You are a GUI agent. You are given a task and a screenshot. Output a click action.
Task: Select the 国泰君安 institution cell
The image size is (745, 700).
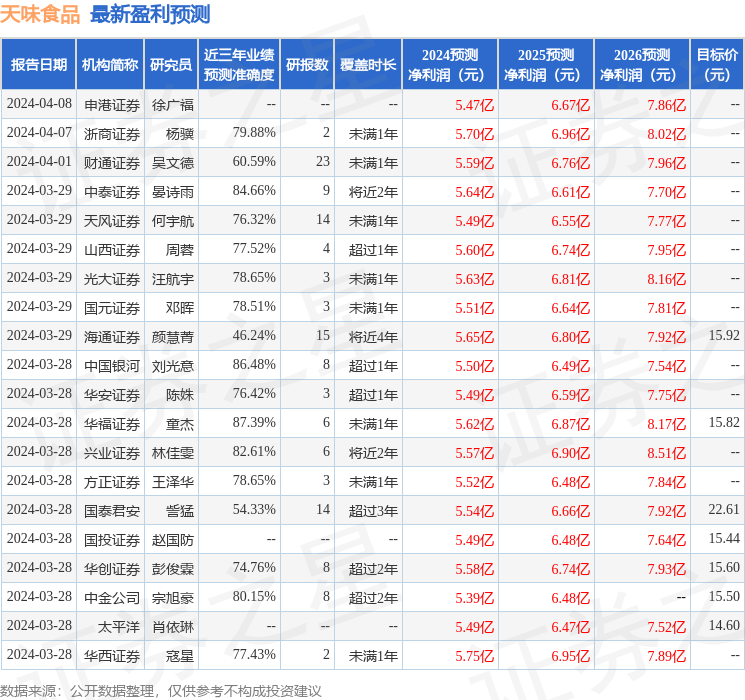coord(112,511)
